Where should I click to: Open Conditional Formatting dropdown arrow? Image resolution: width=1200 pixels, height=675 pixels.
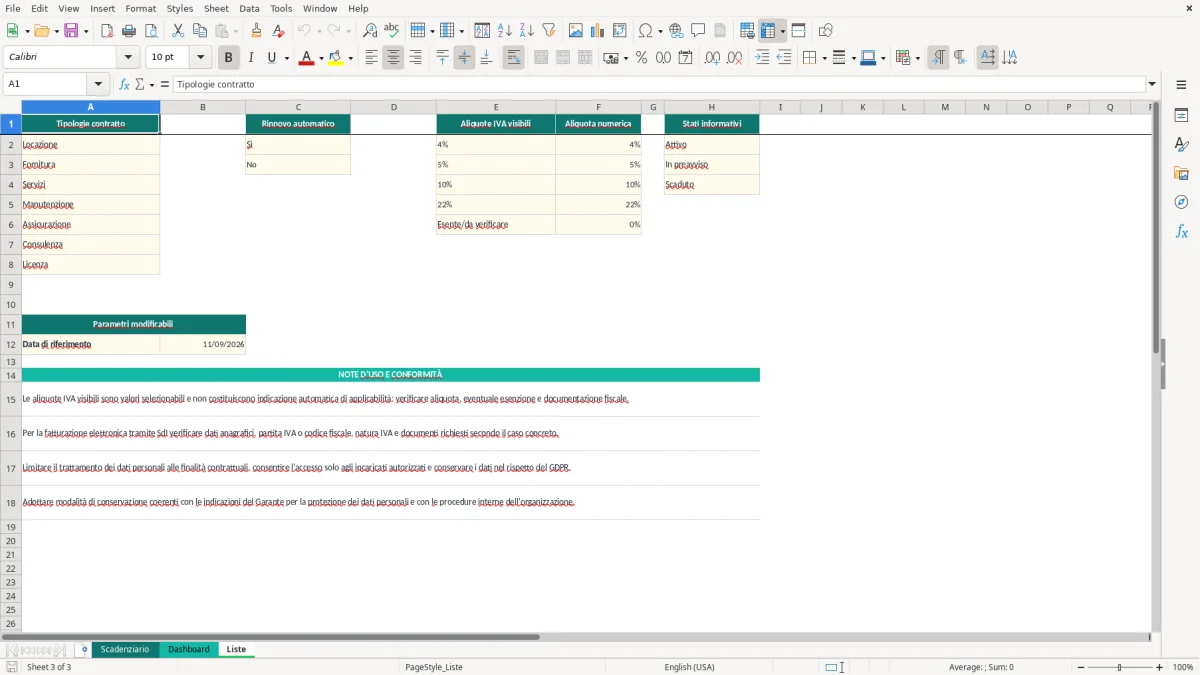pos(917,58)
